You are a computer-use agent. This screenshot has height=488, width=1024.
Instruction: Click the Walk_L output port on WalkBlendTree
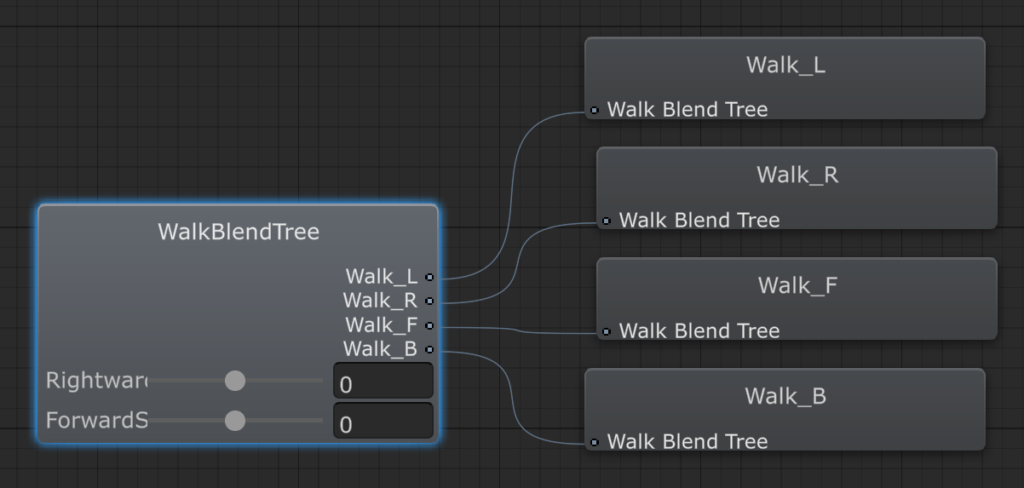tap(429, 276)
